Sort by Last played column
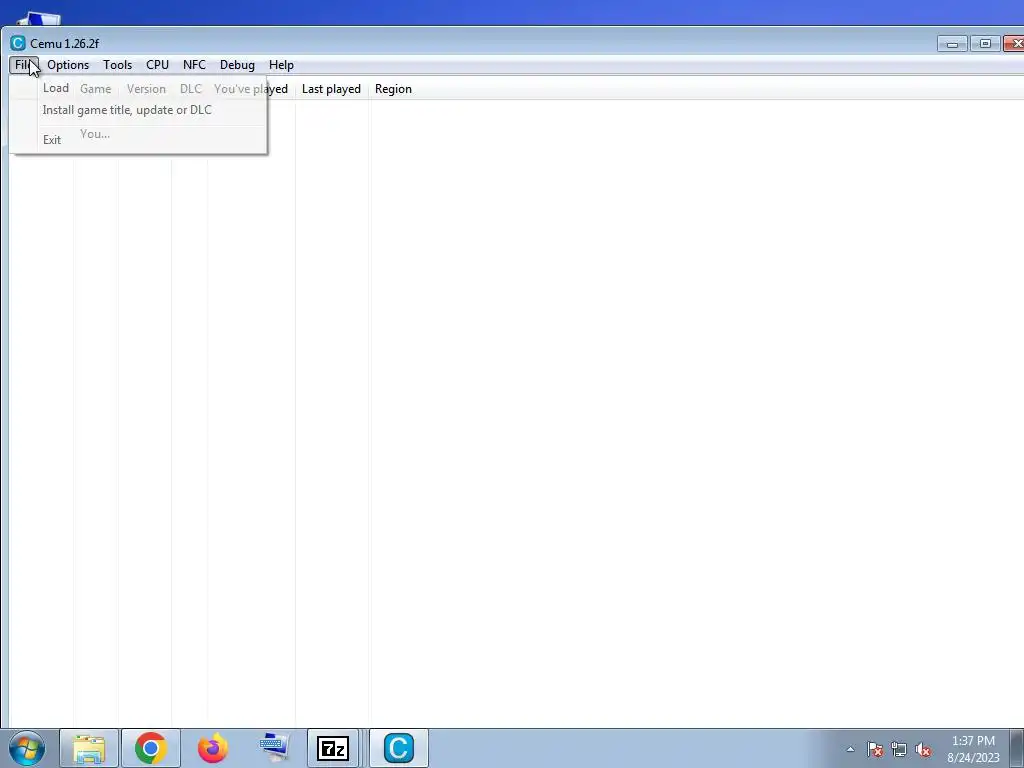Screen dimensions: 1024x768 331,89
